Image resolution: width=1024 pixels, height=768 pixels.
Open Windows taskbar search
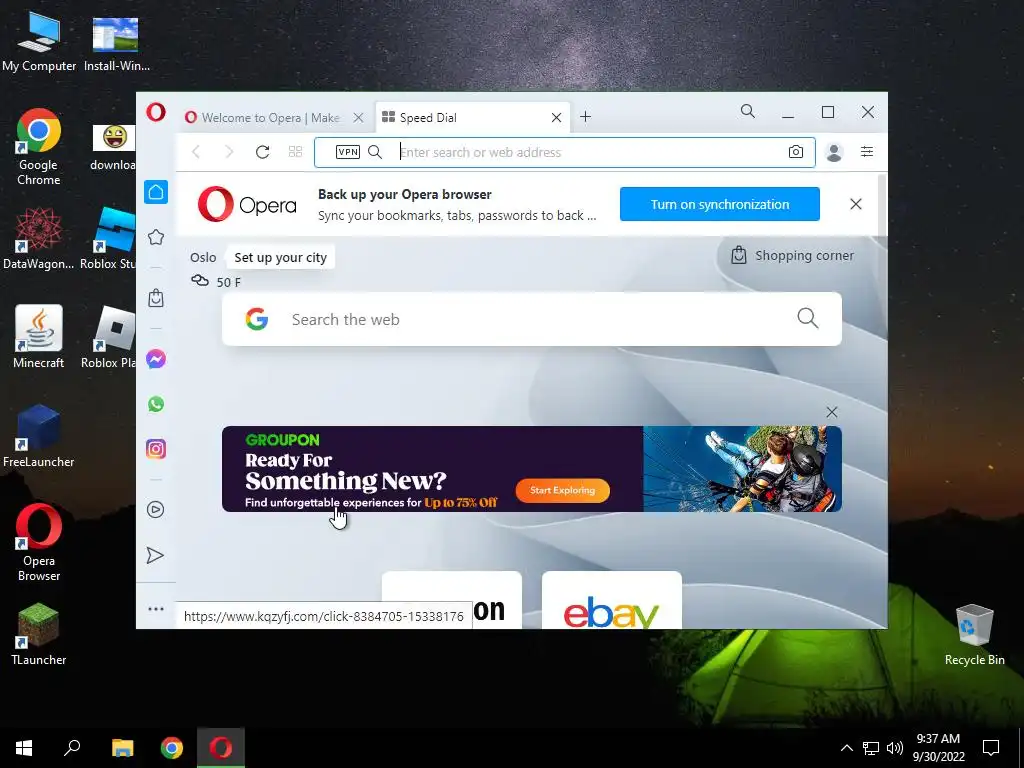[x=72, y=748]
